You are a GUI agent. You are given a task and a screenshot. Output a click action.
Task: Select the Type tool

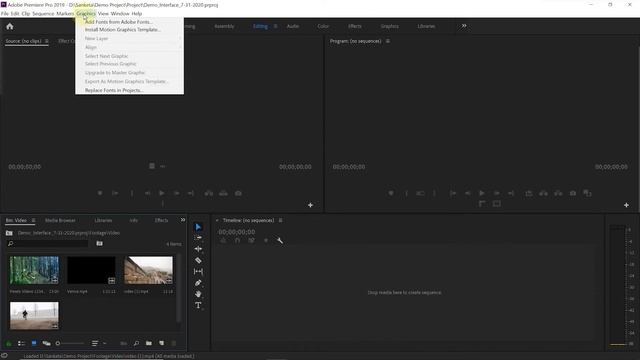pos(198,305)
